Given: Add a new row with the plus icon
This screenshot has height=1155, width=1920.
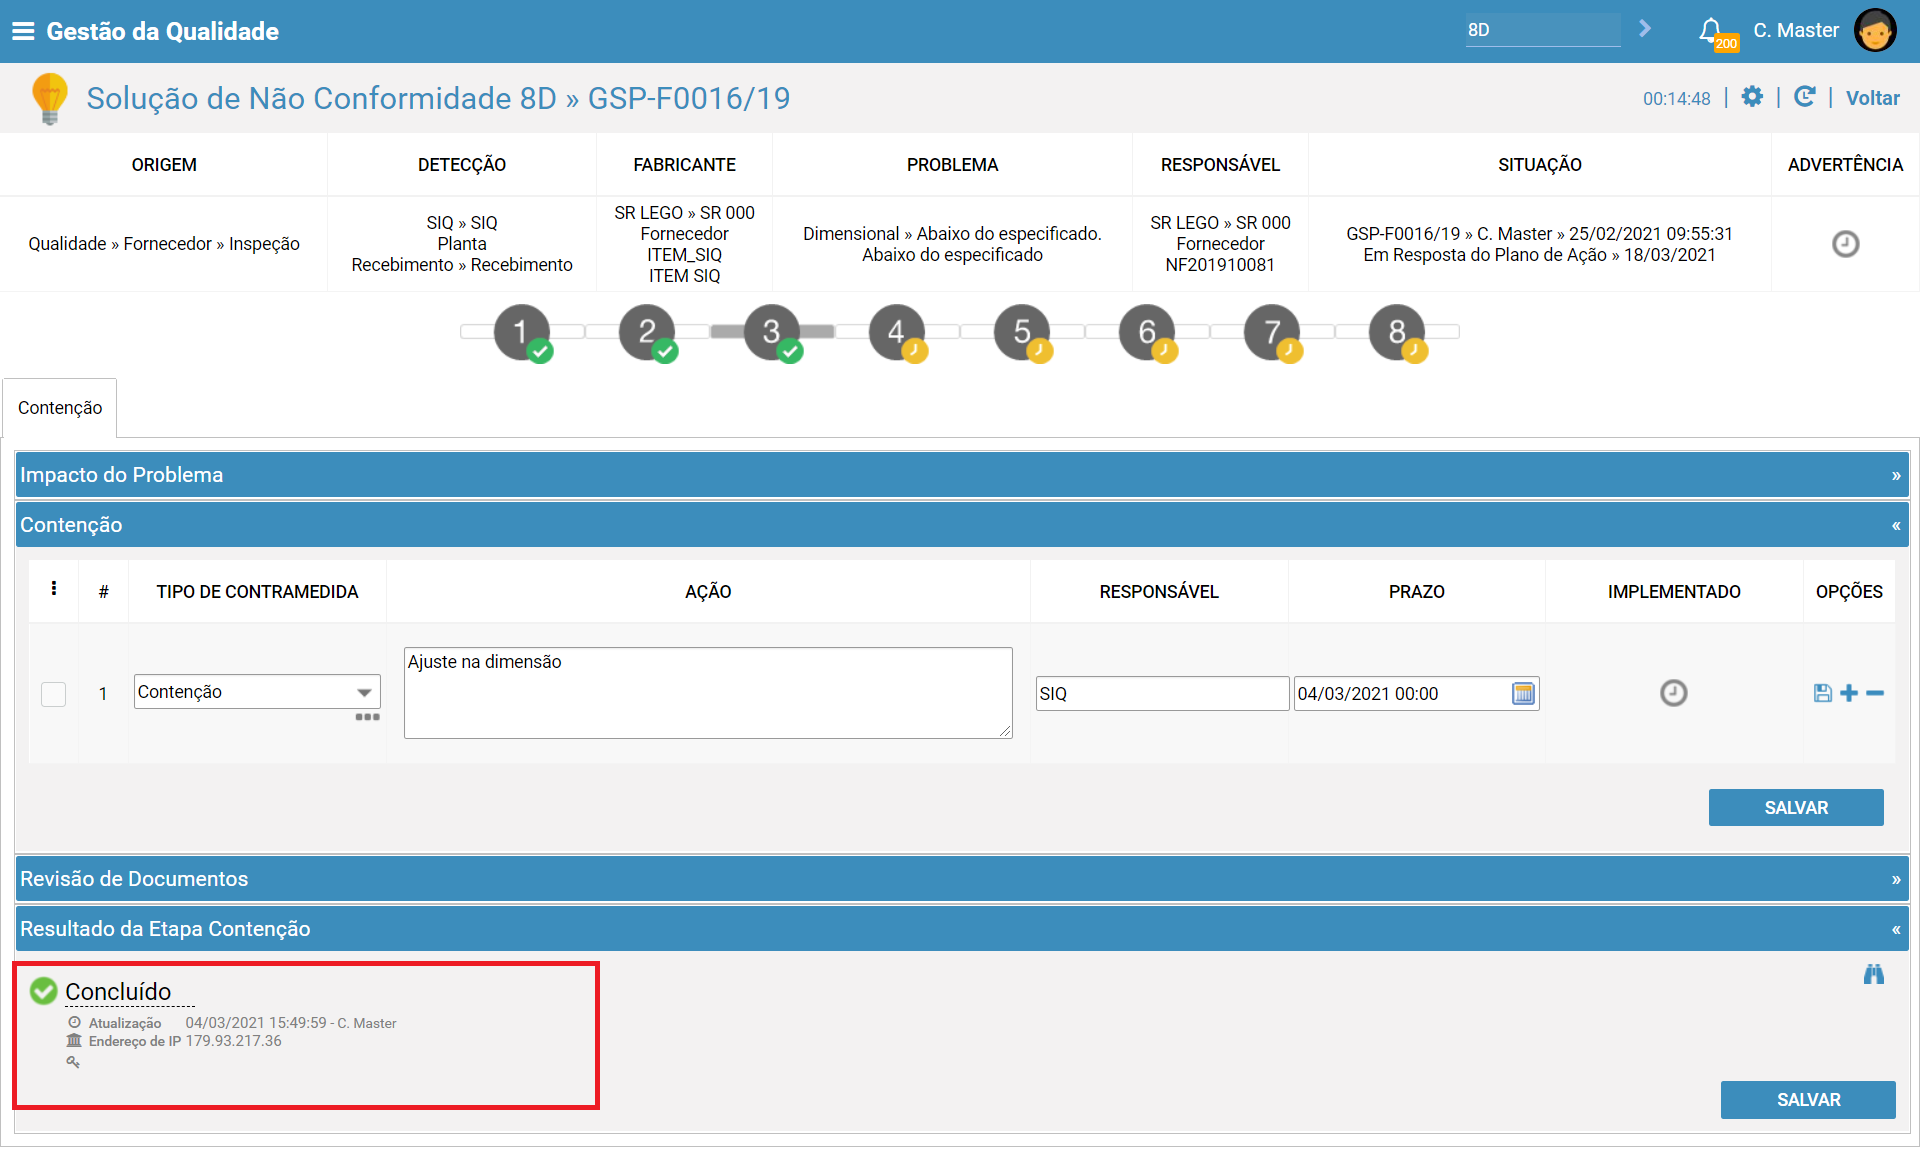Looking at the screenshot, I should 1849,693.
